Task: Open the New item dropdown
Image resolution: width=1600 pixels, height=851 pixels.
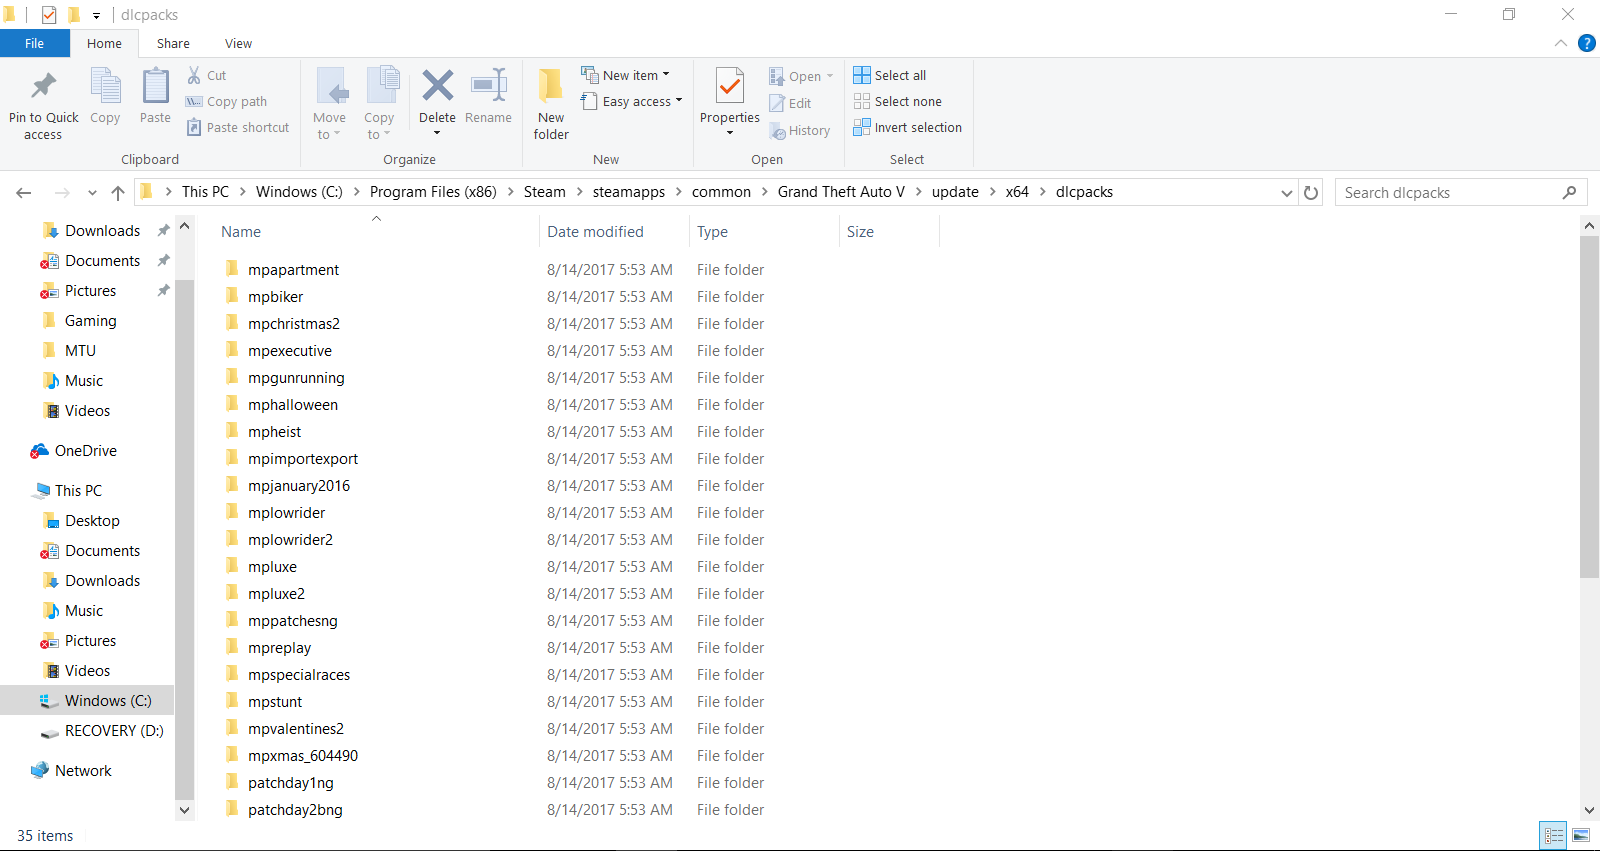Action: (x=626, y=75)
